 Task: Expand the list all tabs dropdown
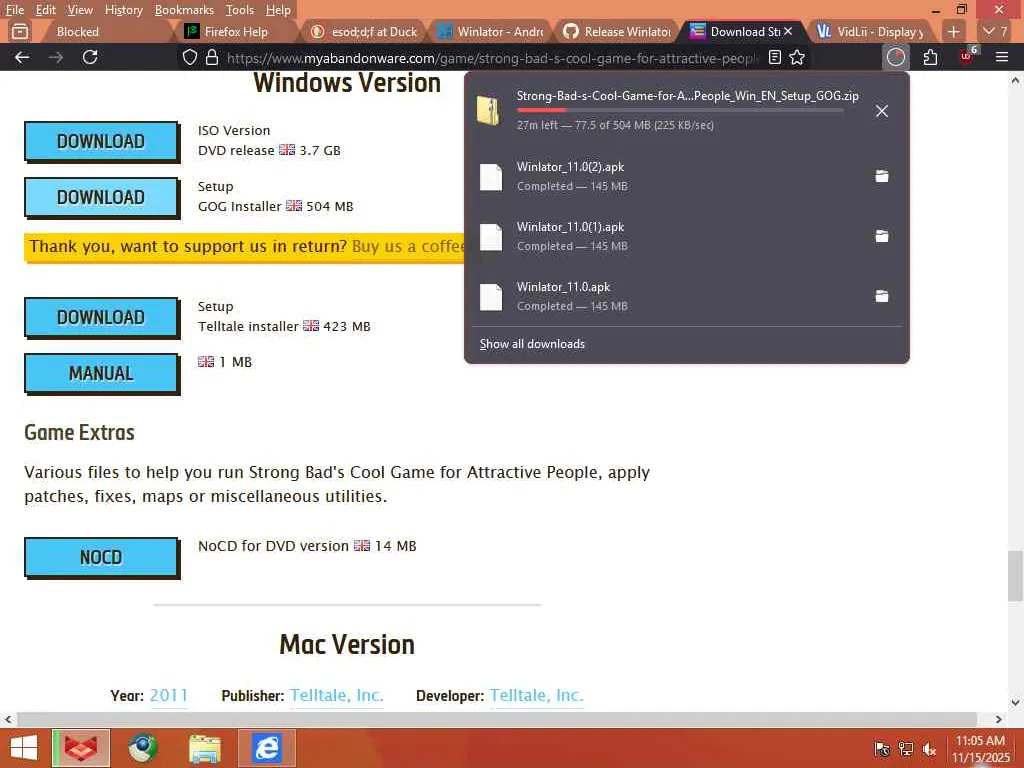(995, 31)
